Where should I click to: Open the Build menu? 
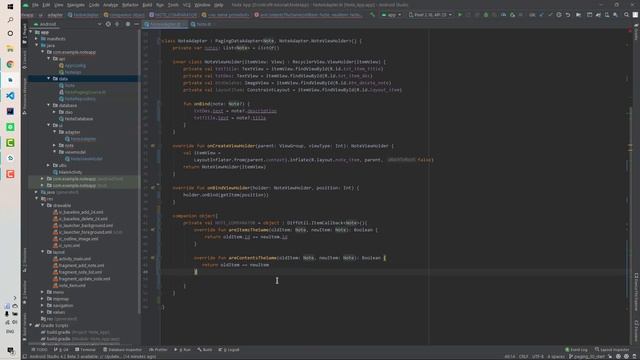147,5
